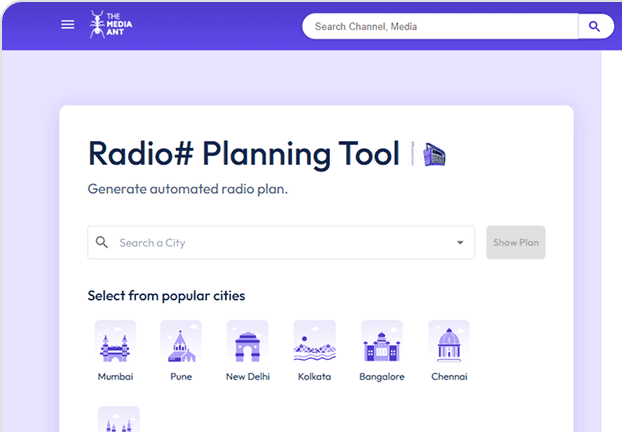The width and height of the screenshot is (622, 432).
Task: Select the Chennai city icon
Action: 449,342
